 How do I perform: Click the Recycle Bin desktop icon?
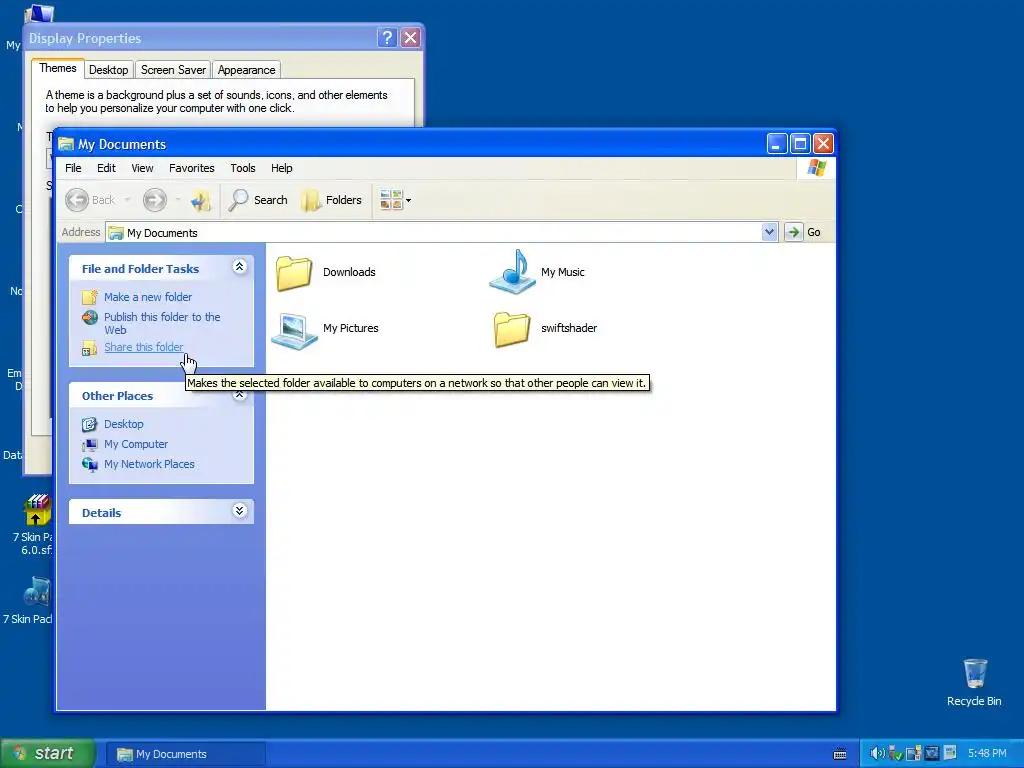975,673
